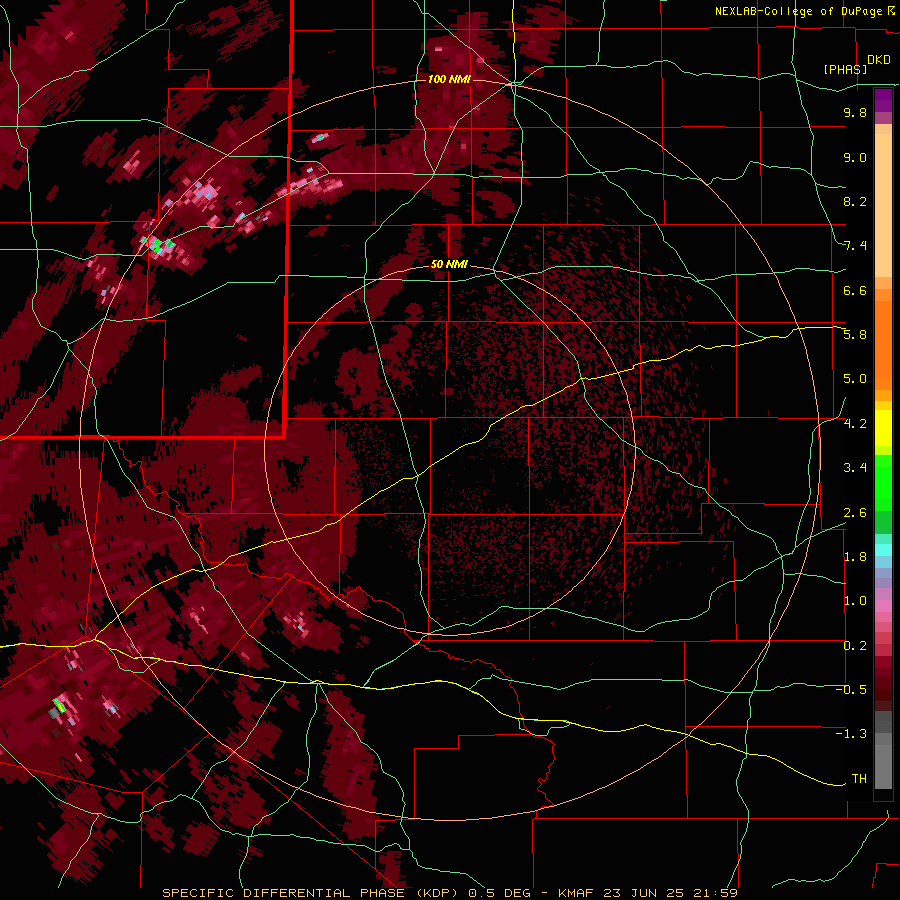This screenshot has height=900, width=900.
Task: Click the TH threshold legend label
Action: point(859,779)
